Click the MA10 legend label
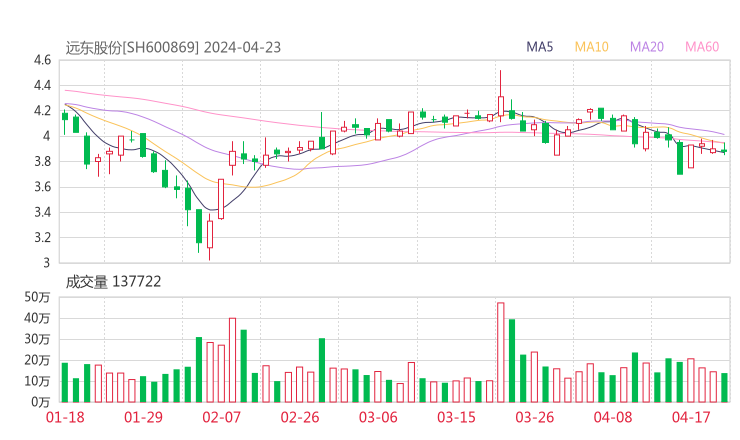Screen dimensions: 740x440 [x=591, y=47]
